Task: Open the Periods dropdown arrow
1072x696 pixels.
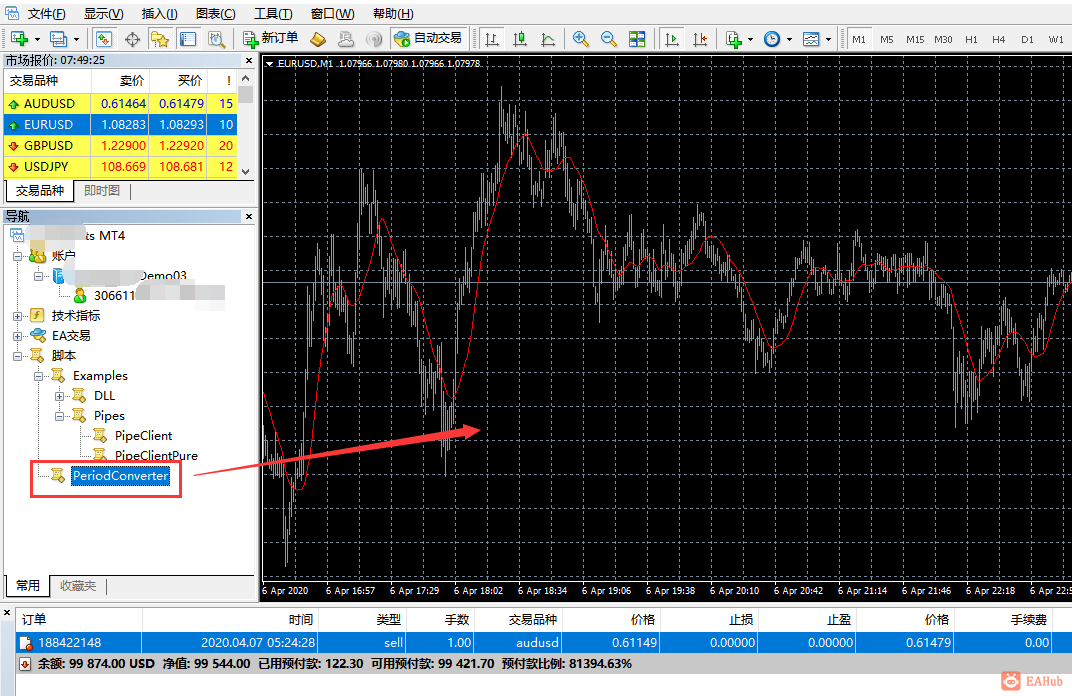Action: point(789,40)
